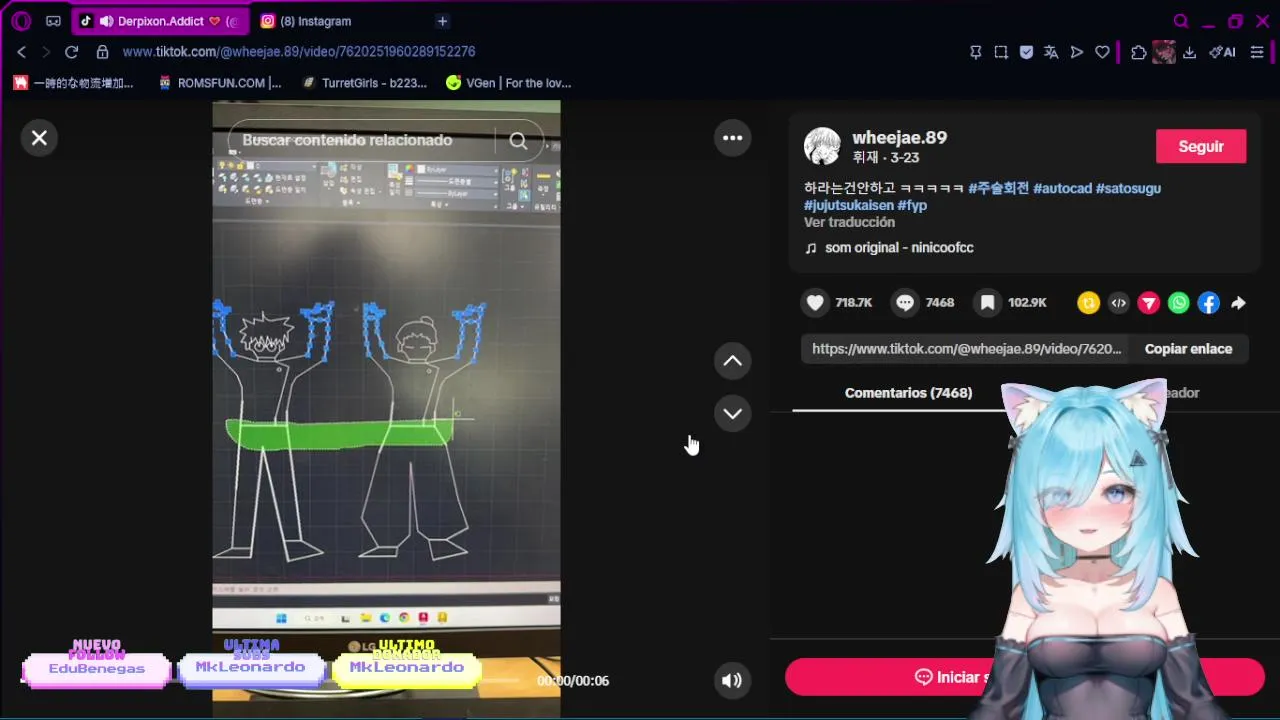
Task: Select the video URL link text field
Action: 966,349
